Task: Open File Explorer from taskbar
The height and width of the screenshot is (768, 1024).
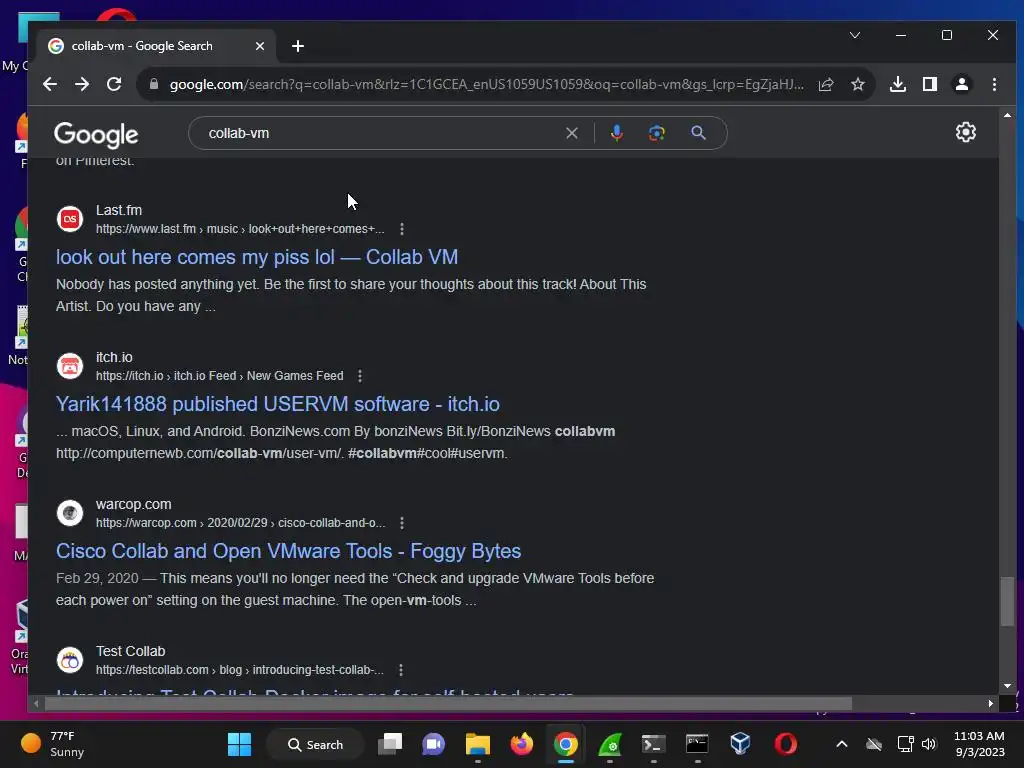Action: click(477, 744)
